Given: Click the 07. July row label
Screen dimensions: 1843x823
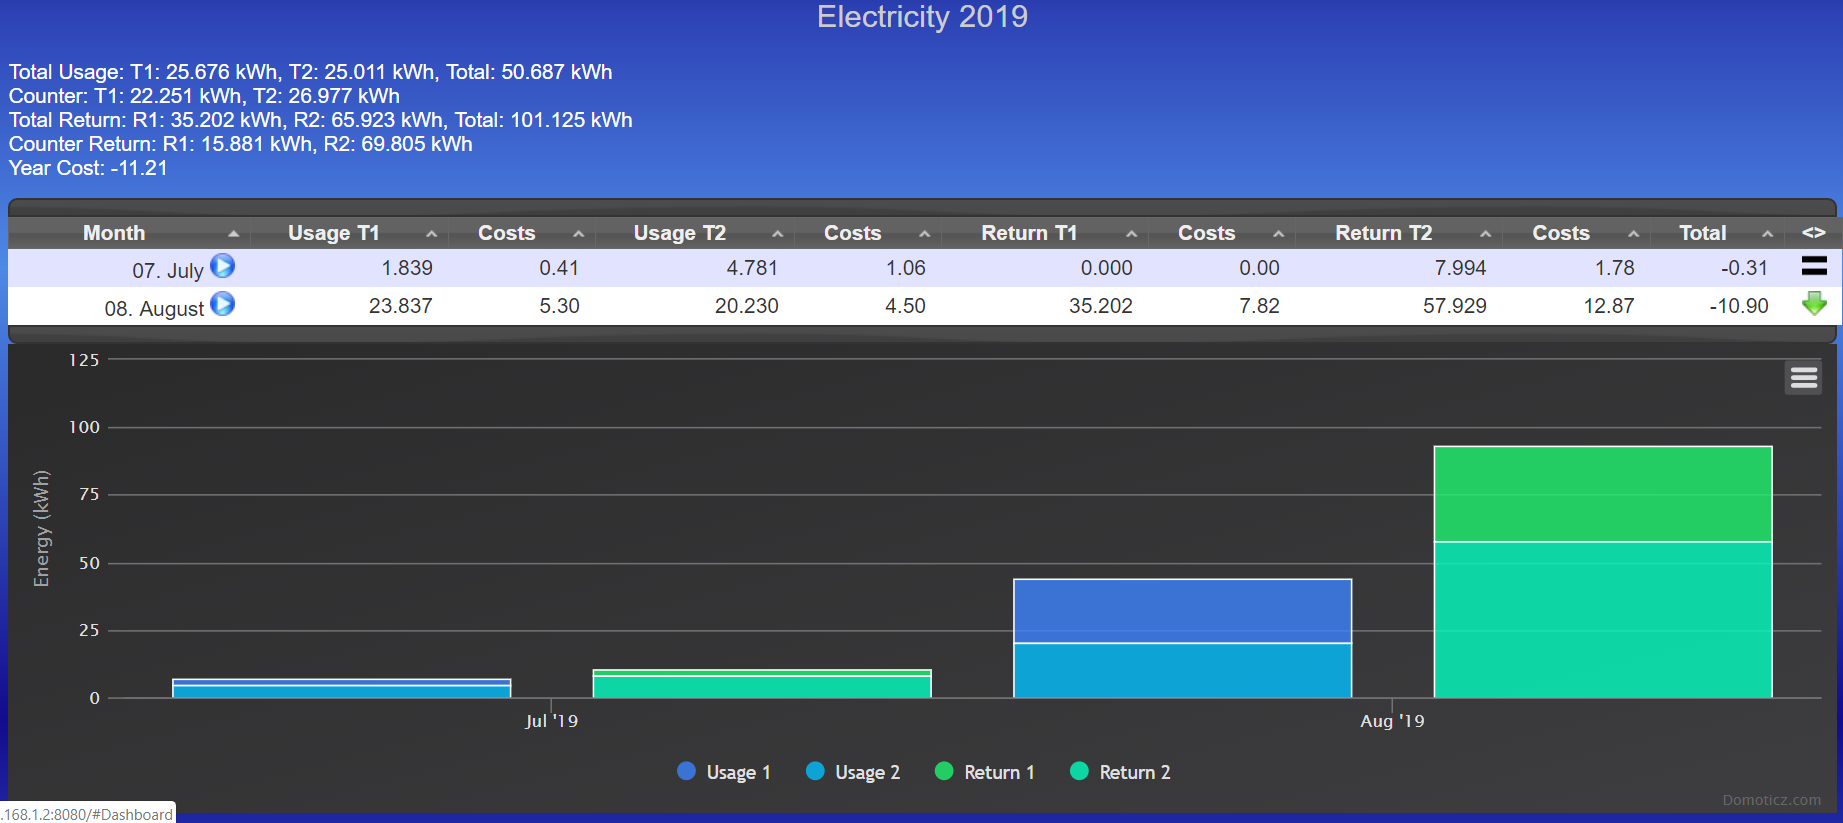Looking at the screenshot, I should [x=168, y=270].
